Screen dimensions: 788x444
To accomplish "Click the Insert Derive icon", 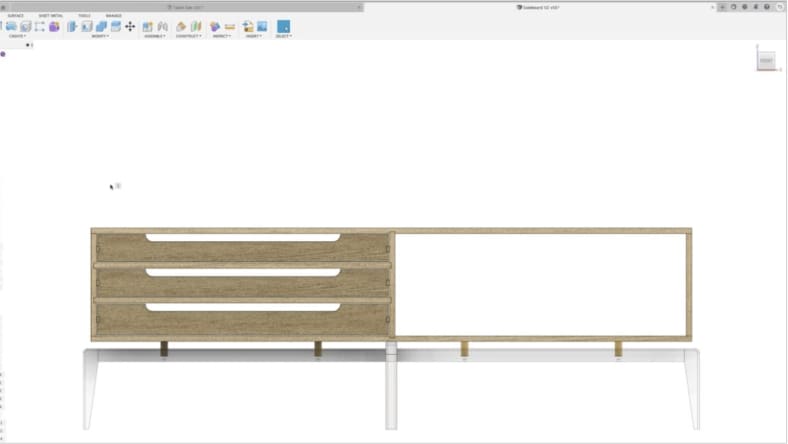I will click(x=248, y=27).
